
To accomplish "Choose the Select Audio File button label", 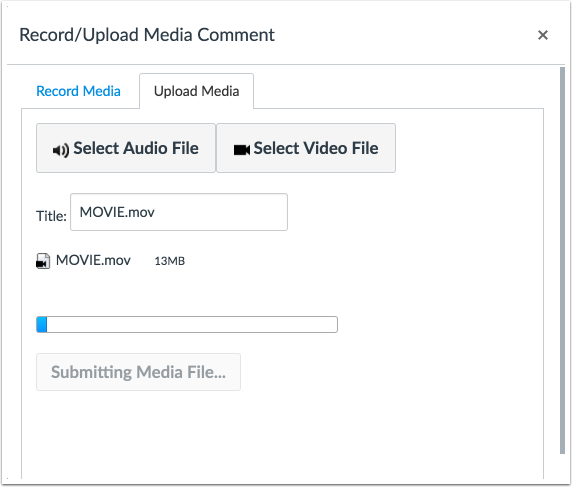I will [136, 148].
